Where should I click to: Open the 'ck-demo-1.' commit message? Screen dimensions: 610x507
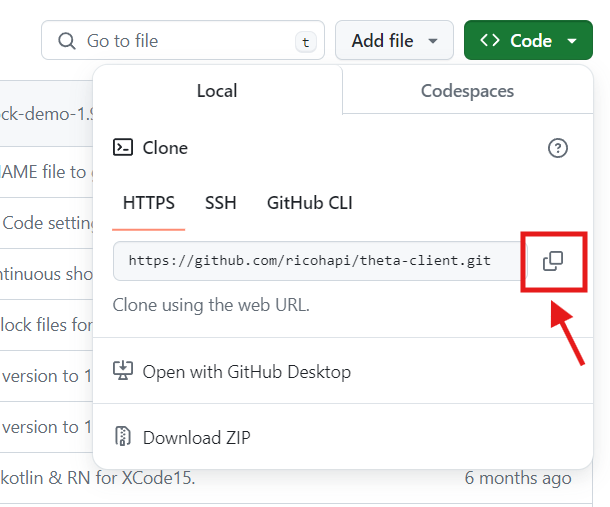pyautogui.click(x=46, y=114)
